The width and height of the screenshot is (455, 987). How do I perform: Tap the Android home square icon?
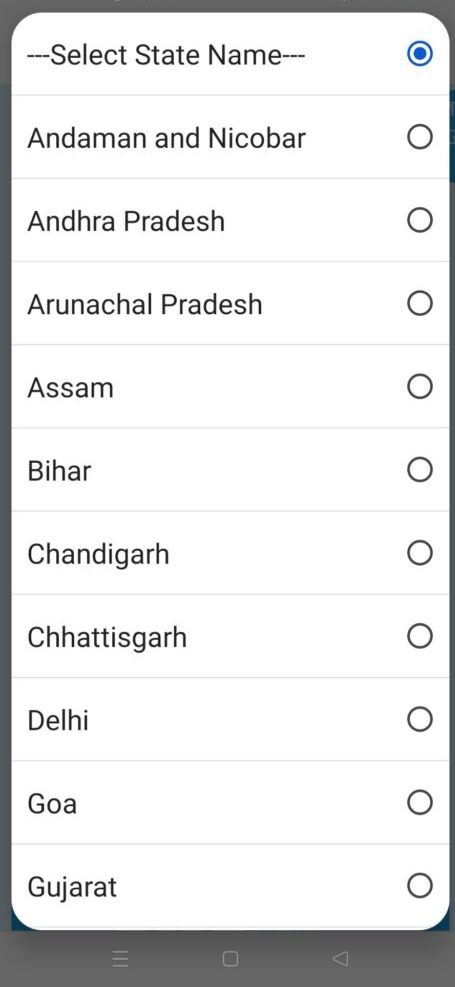point(230,959)
